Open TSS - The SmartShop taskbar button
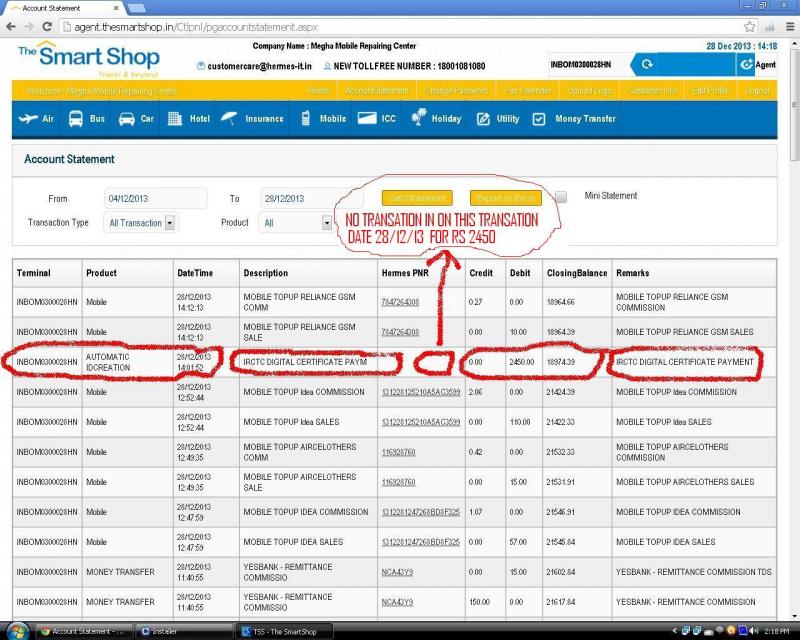This screenshot has width=800, height=640. pos(285,631)
